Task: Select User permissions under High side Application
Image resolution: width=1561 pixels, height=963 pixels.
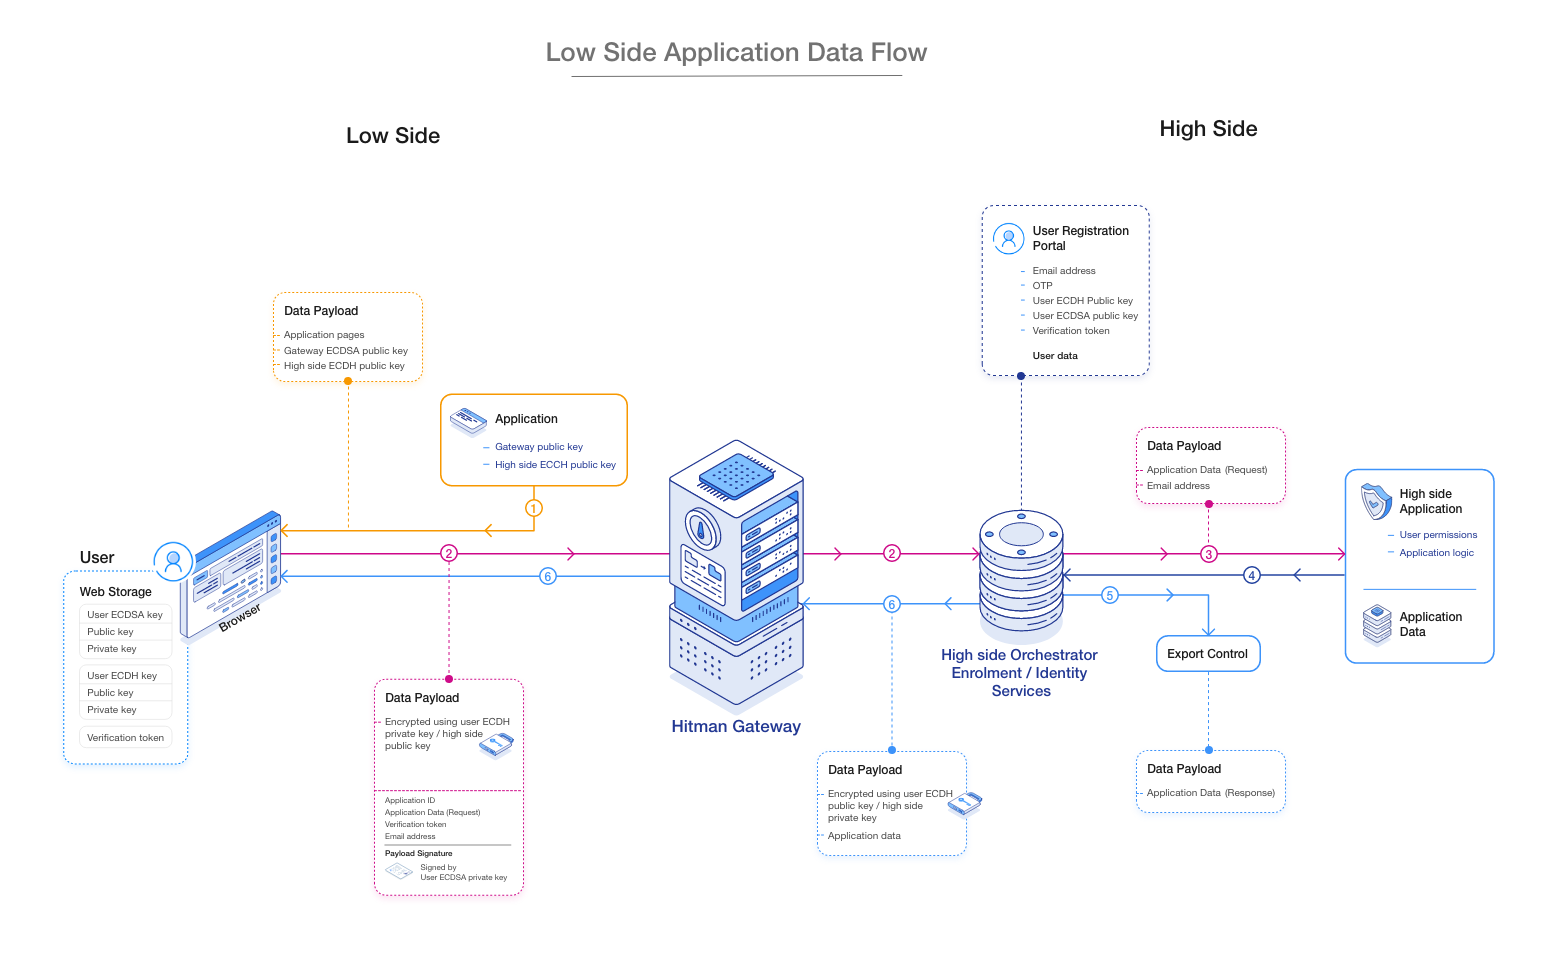Action: tap(1437, 535)
